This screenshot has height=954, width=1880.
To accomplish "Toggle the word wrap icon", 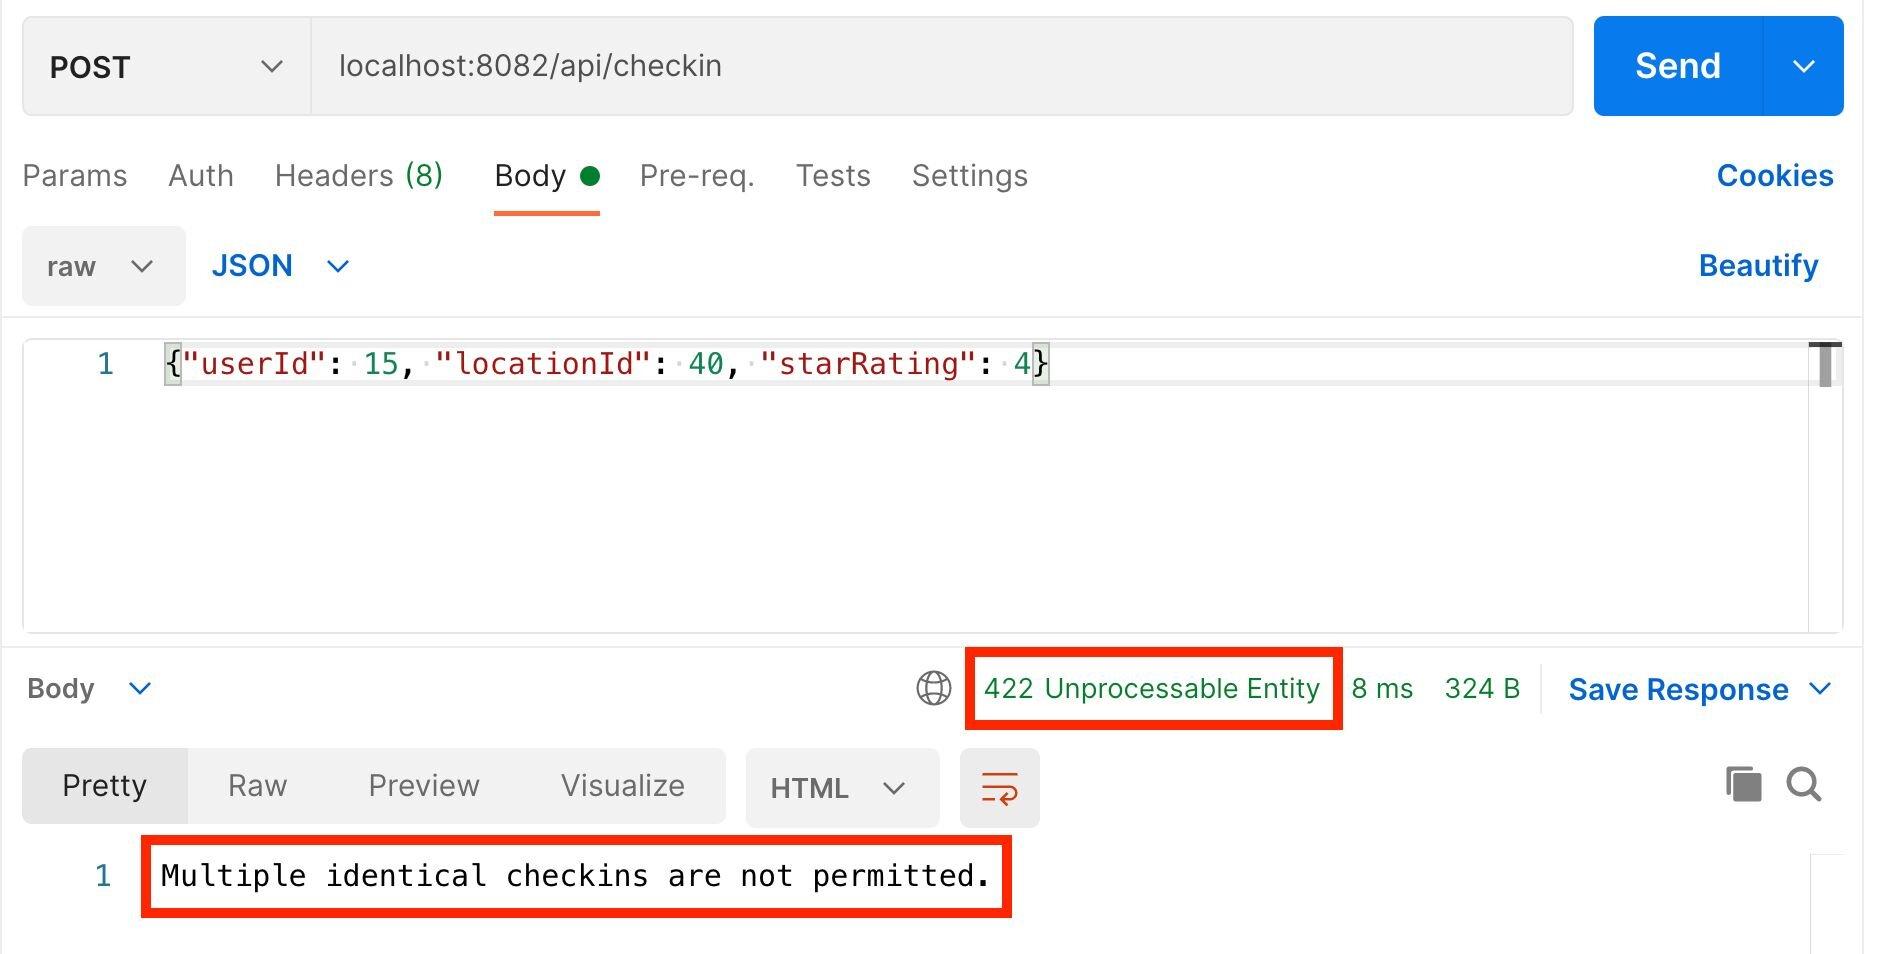I will pos(999,787).
